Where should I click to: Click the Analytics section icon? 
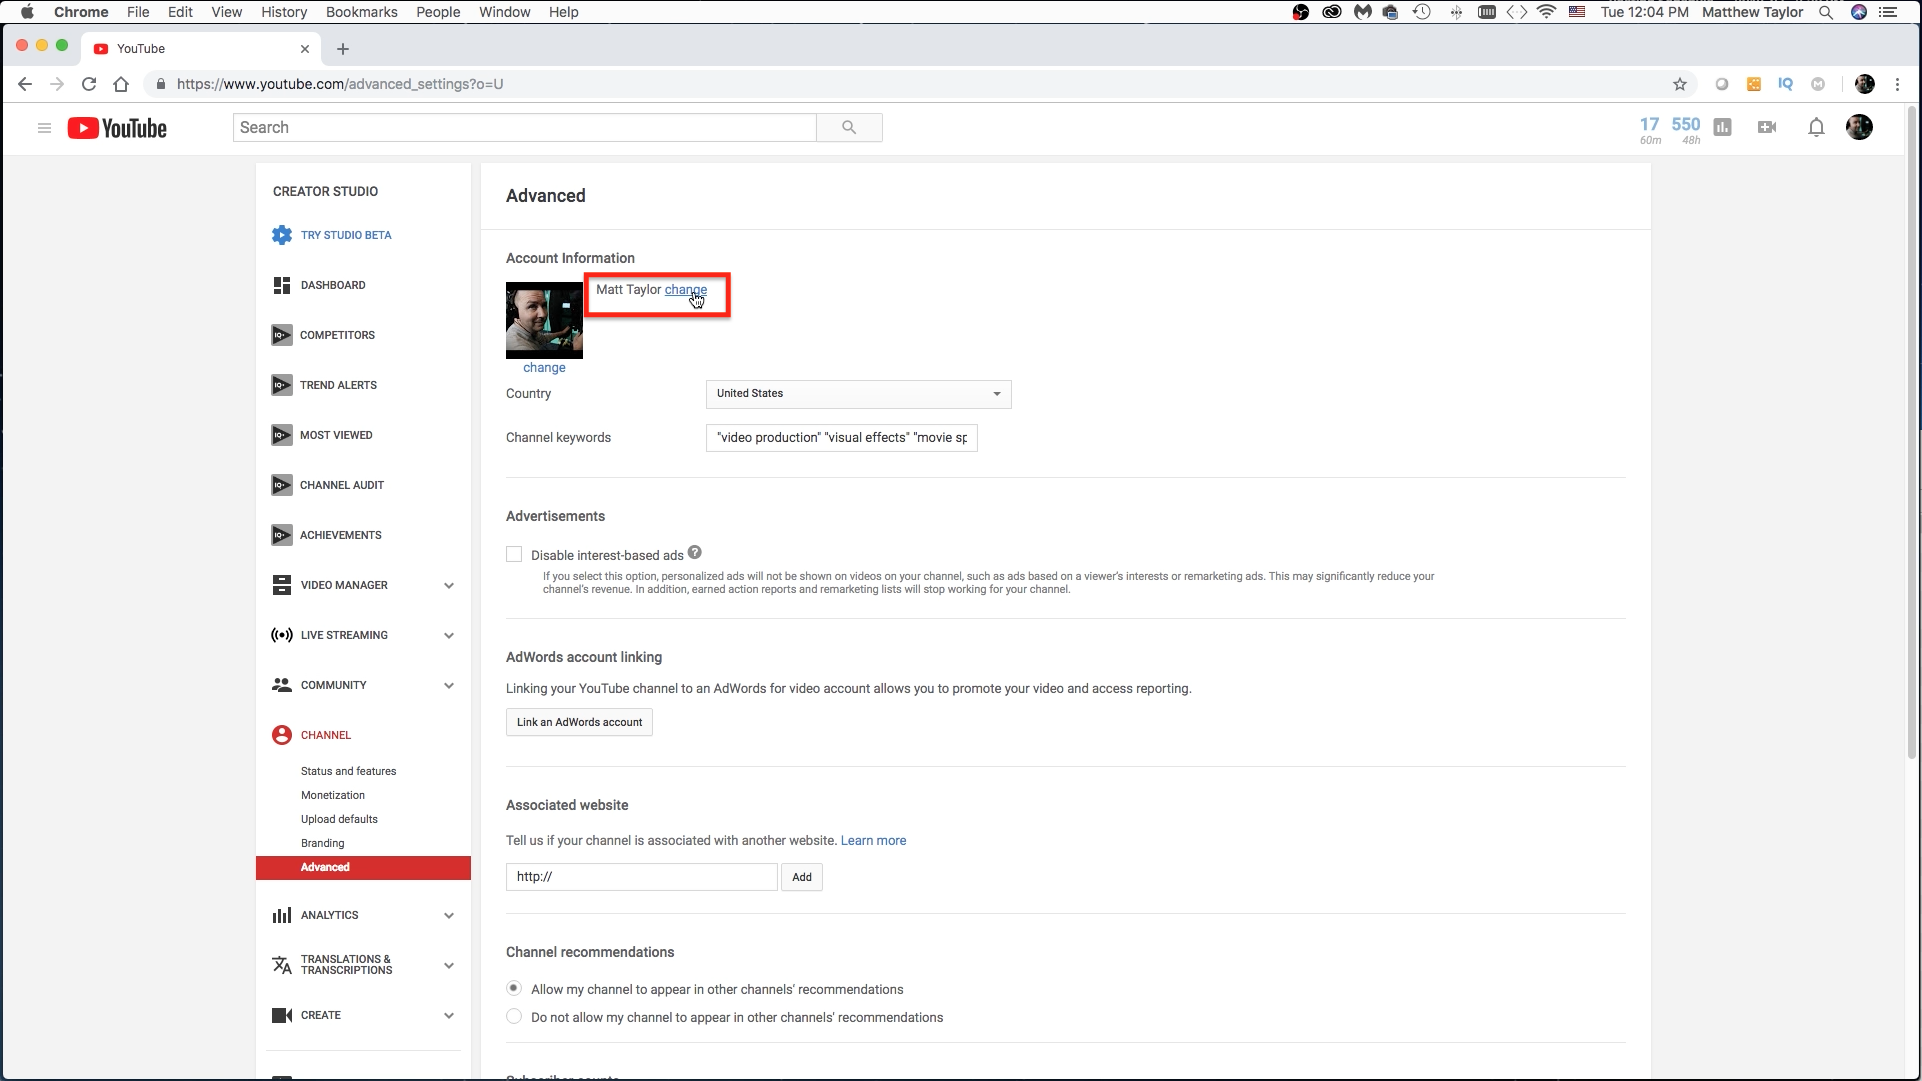[x=281, y=915]
